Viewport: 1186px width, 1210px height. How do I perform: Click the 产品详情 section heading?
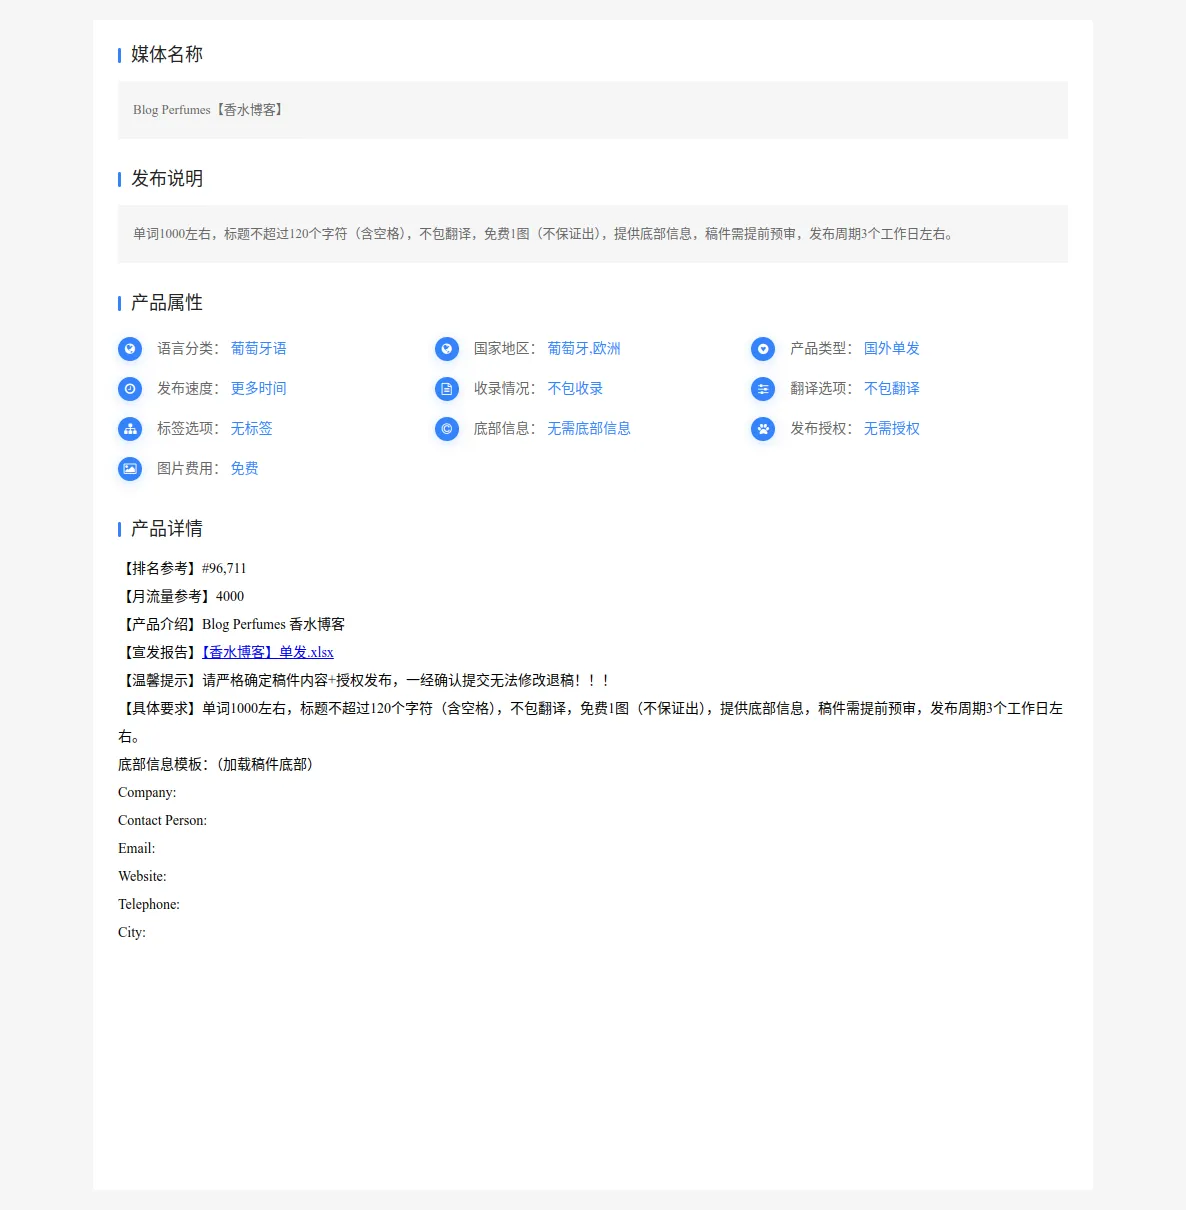[167, 528]
